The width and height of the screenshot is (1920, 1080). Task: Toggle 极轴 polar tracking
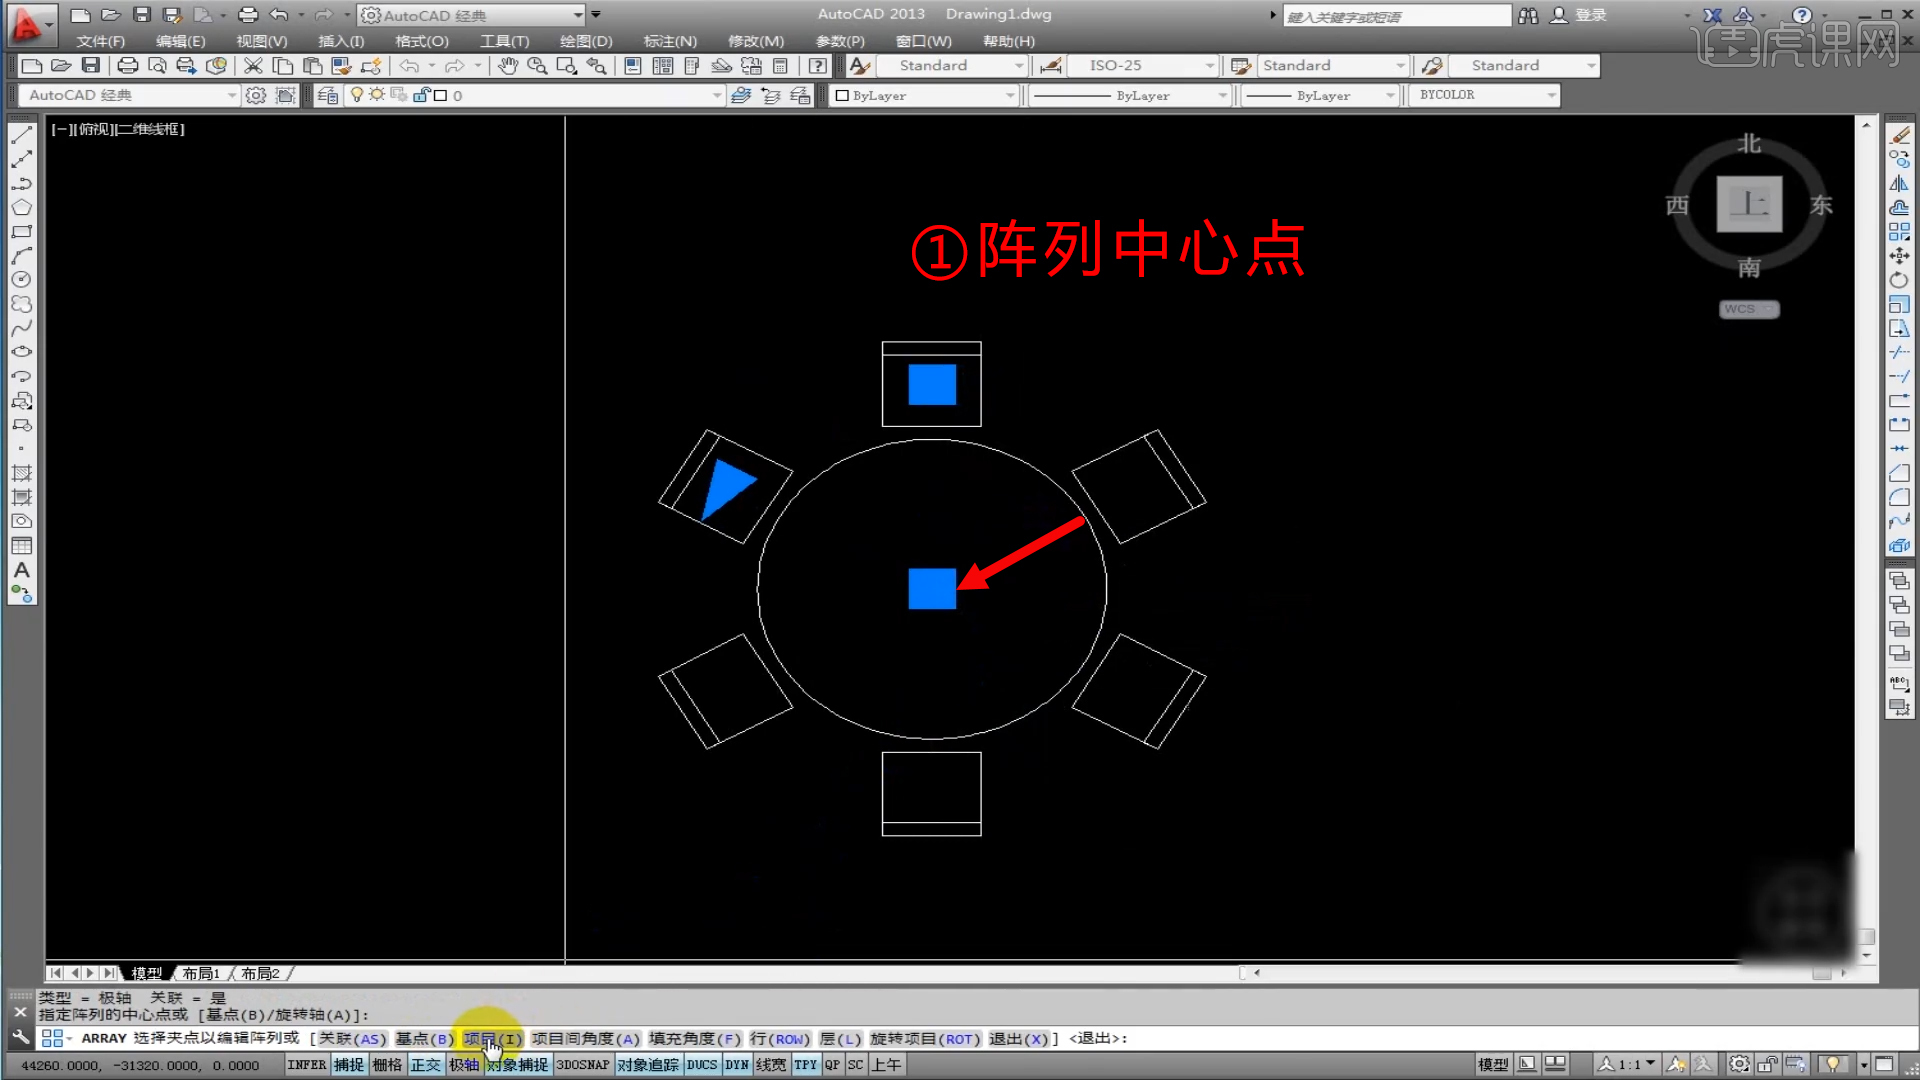tap(465, 1065)
